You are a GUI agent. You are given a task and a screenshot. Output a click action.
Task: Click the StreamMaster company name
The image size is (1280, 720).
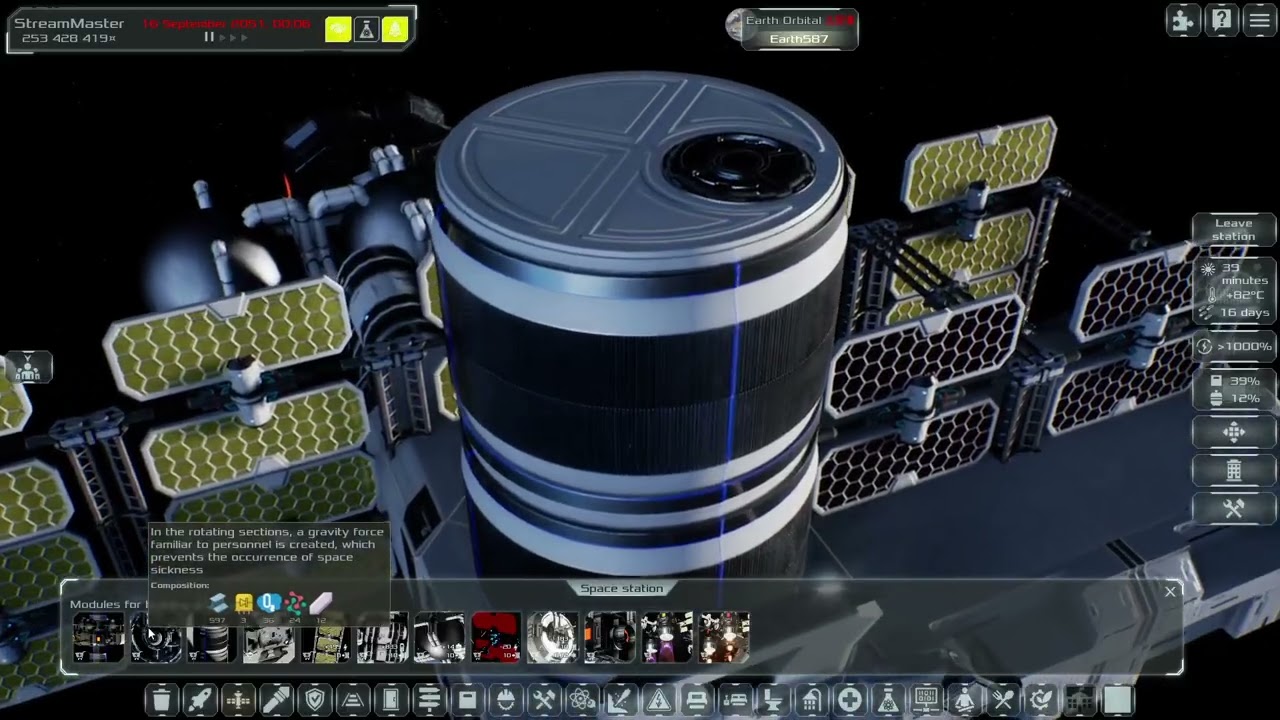click(x=69, y=23)
